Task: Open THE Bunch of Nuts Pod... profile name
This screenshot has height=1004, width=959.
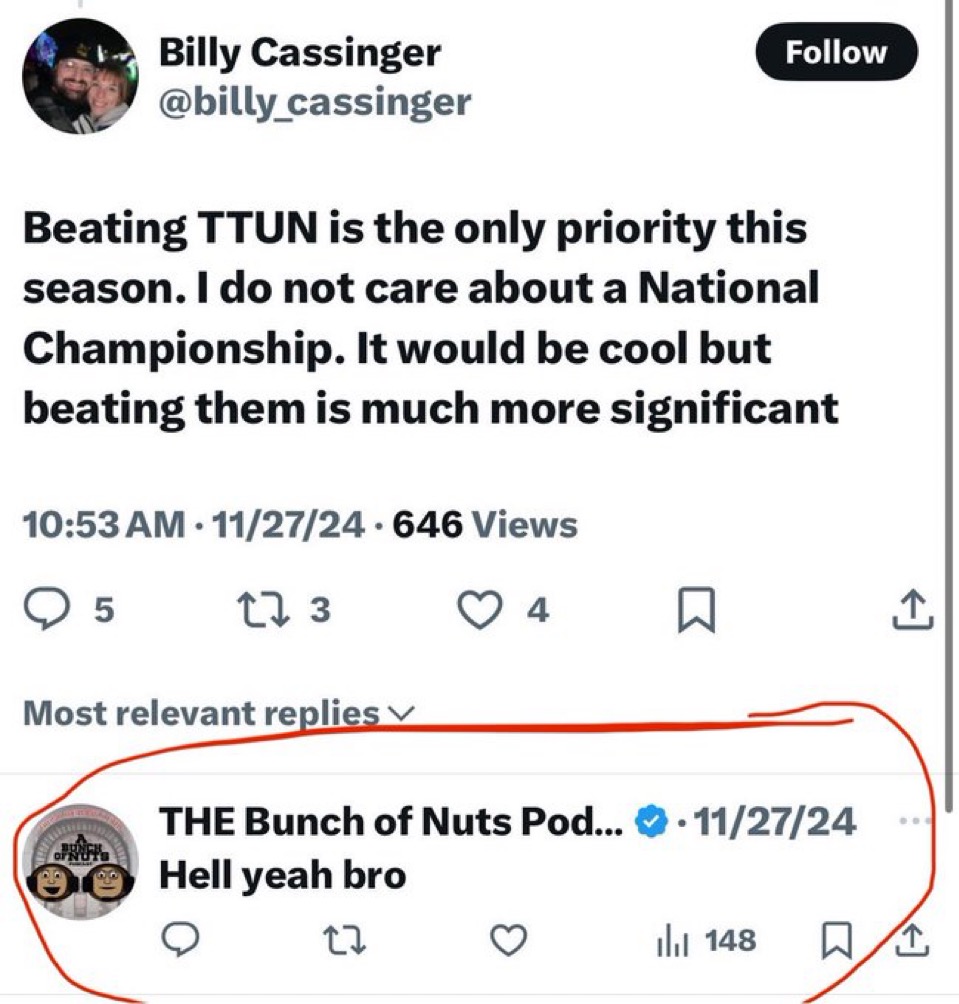Action: coord(392,822)
